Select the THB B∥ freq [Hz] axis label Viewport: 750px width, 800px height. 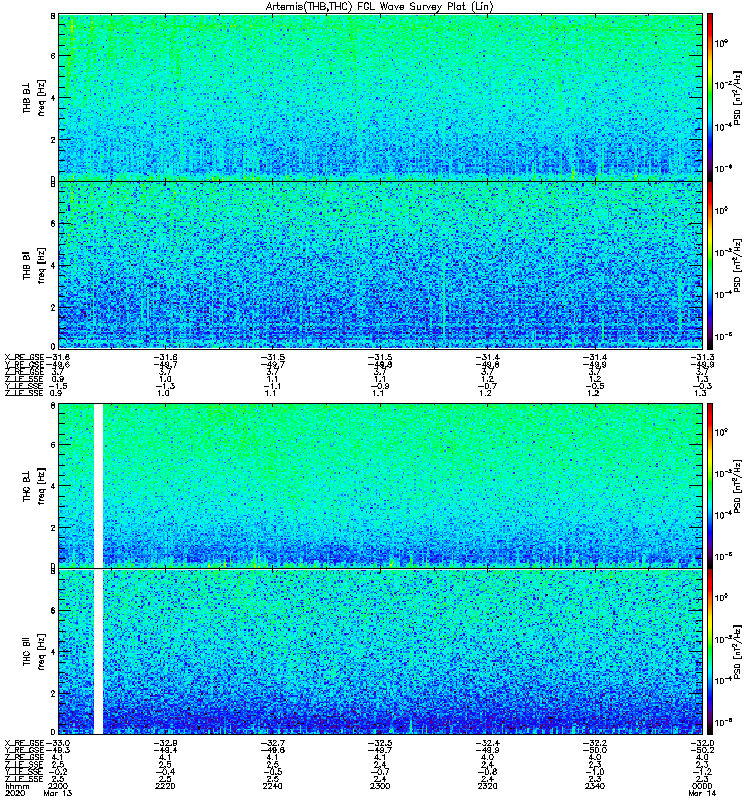click(34, 265)
